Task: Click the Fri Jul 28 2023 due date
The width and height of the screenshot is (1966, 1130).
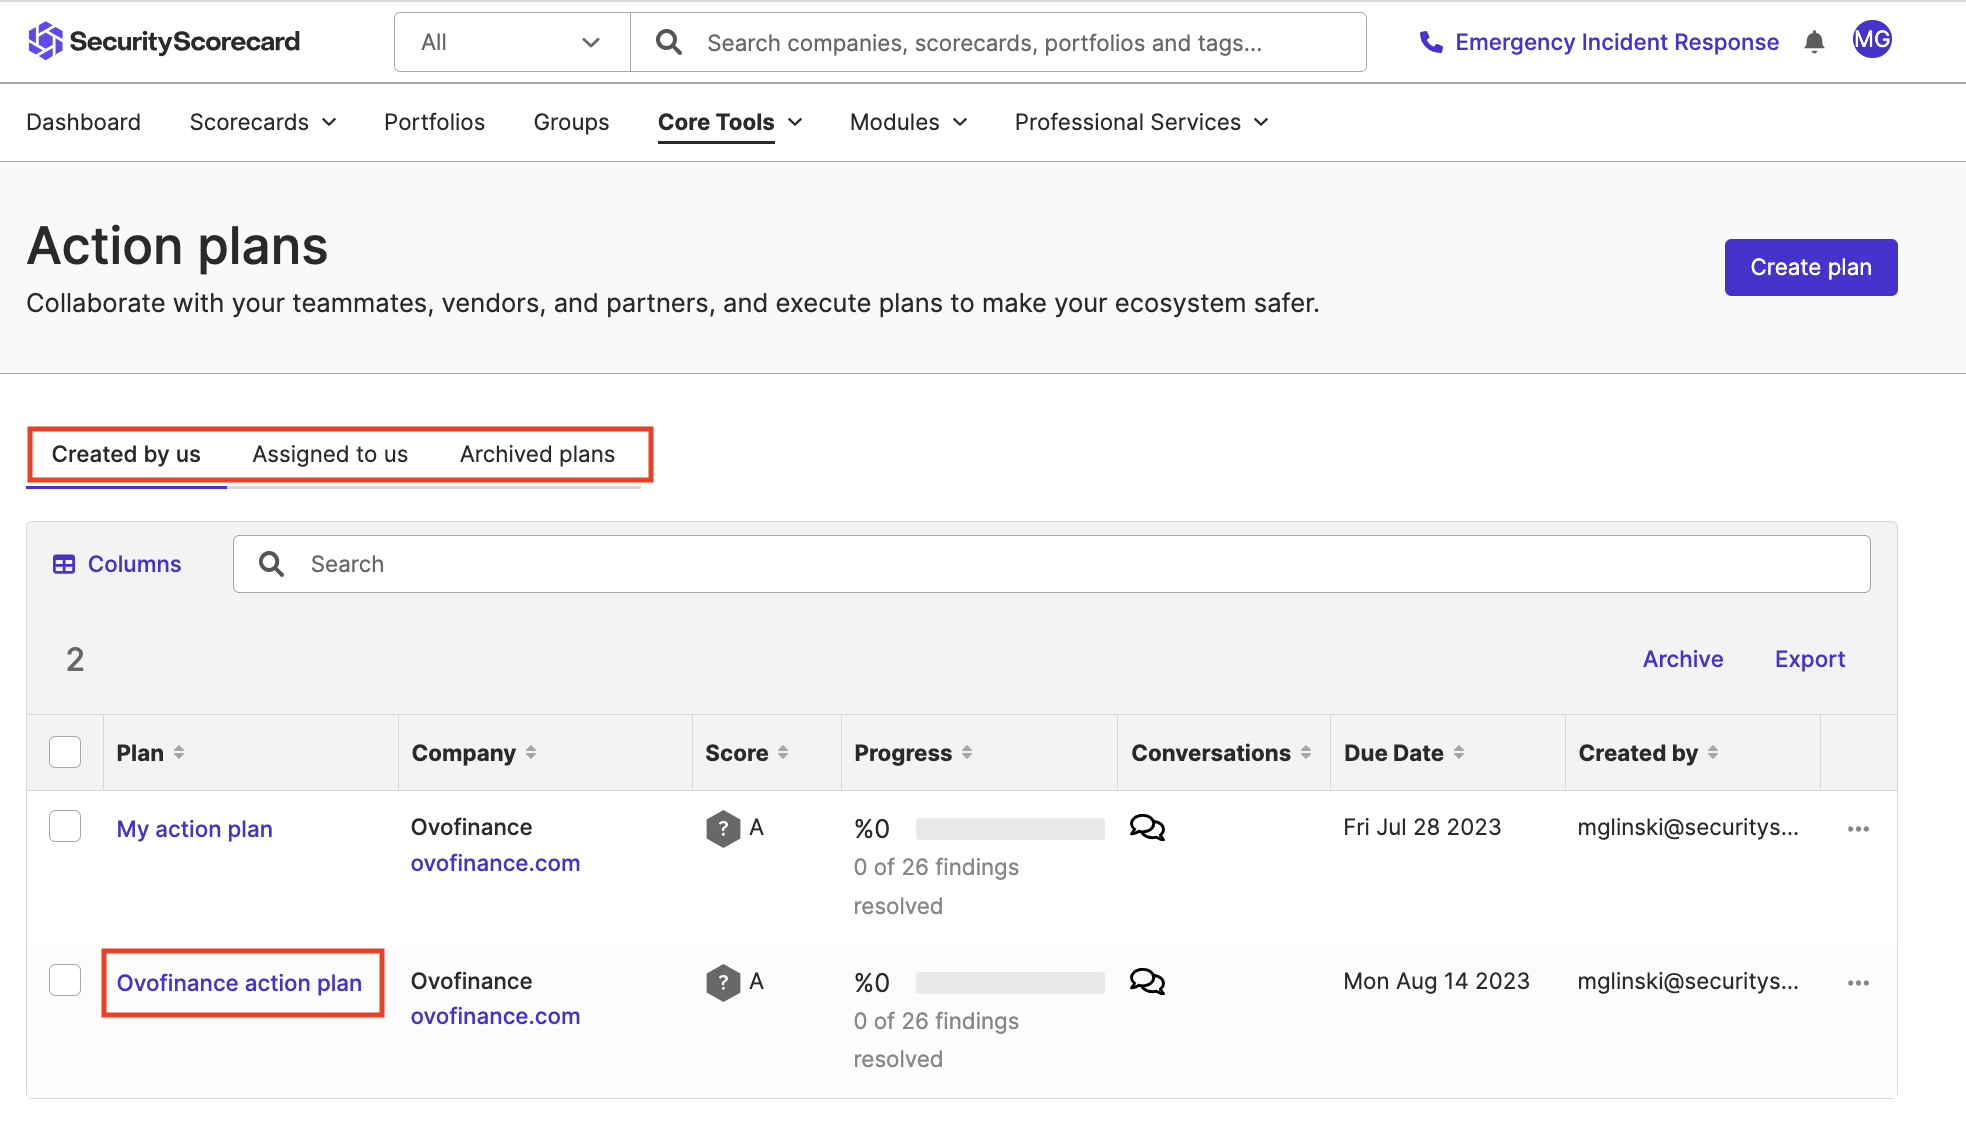Action: [1422, 827]
